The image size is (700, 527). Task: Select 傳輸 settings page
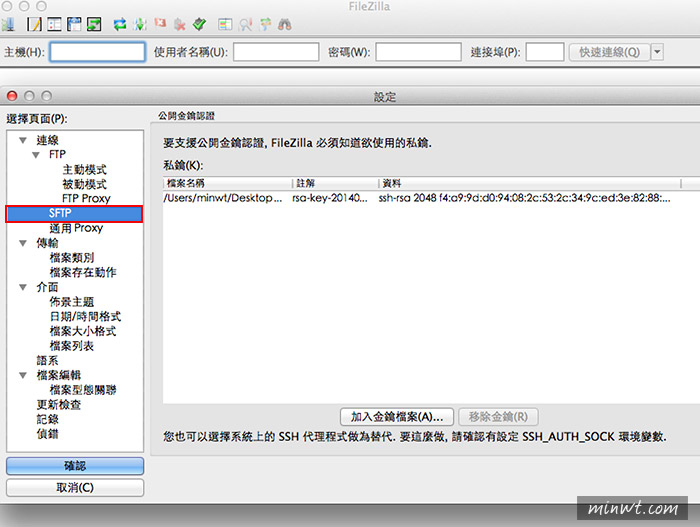tap(47, 243)
